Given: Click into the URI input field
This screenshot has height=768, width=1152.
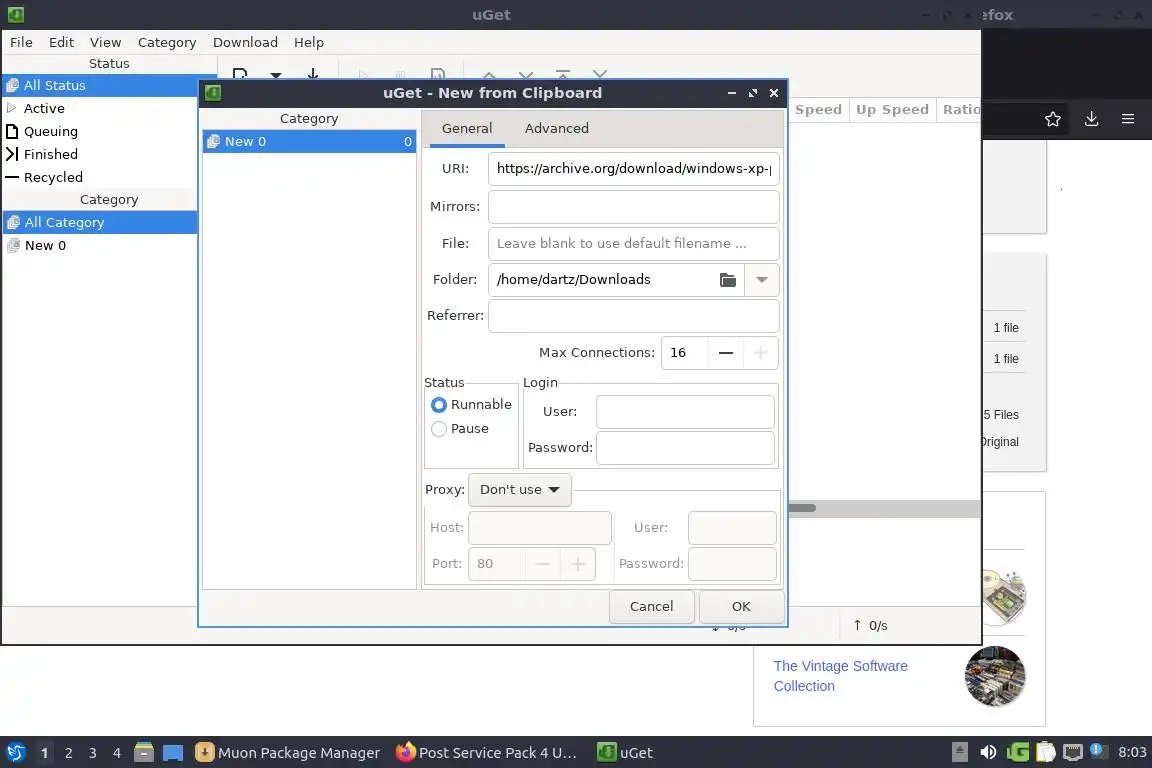Looking at the screenshot, I should pyautogui.click(x=633, y=169).
